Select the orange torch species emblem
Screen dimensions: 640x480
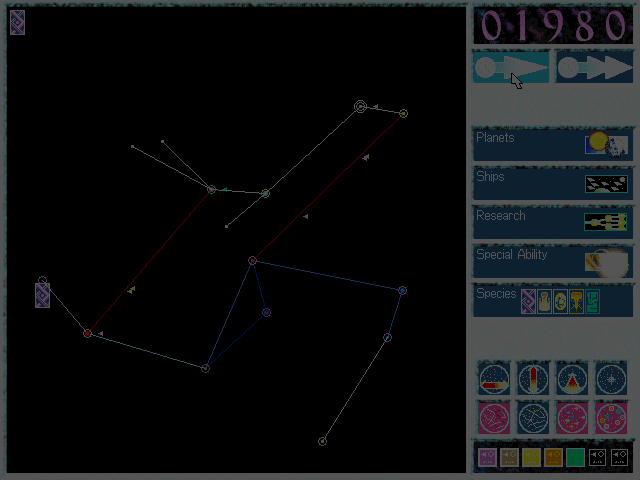point(576,302)
